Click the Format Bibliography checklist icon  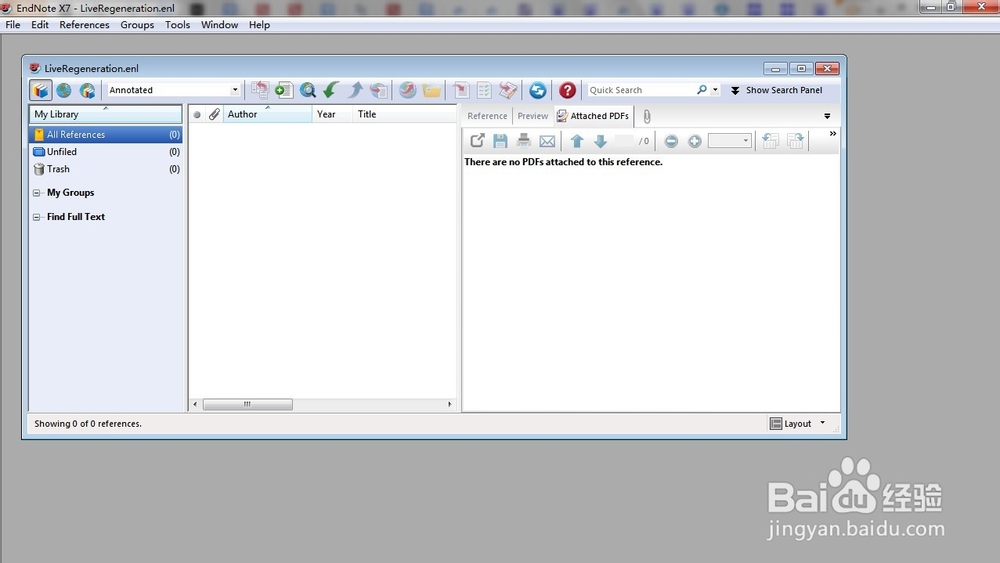485,90
